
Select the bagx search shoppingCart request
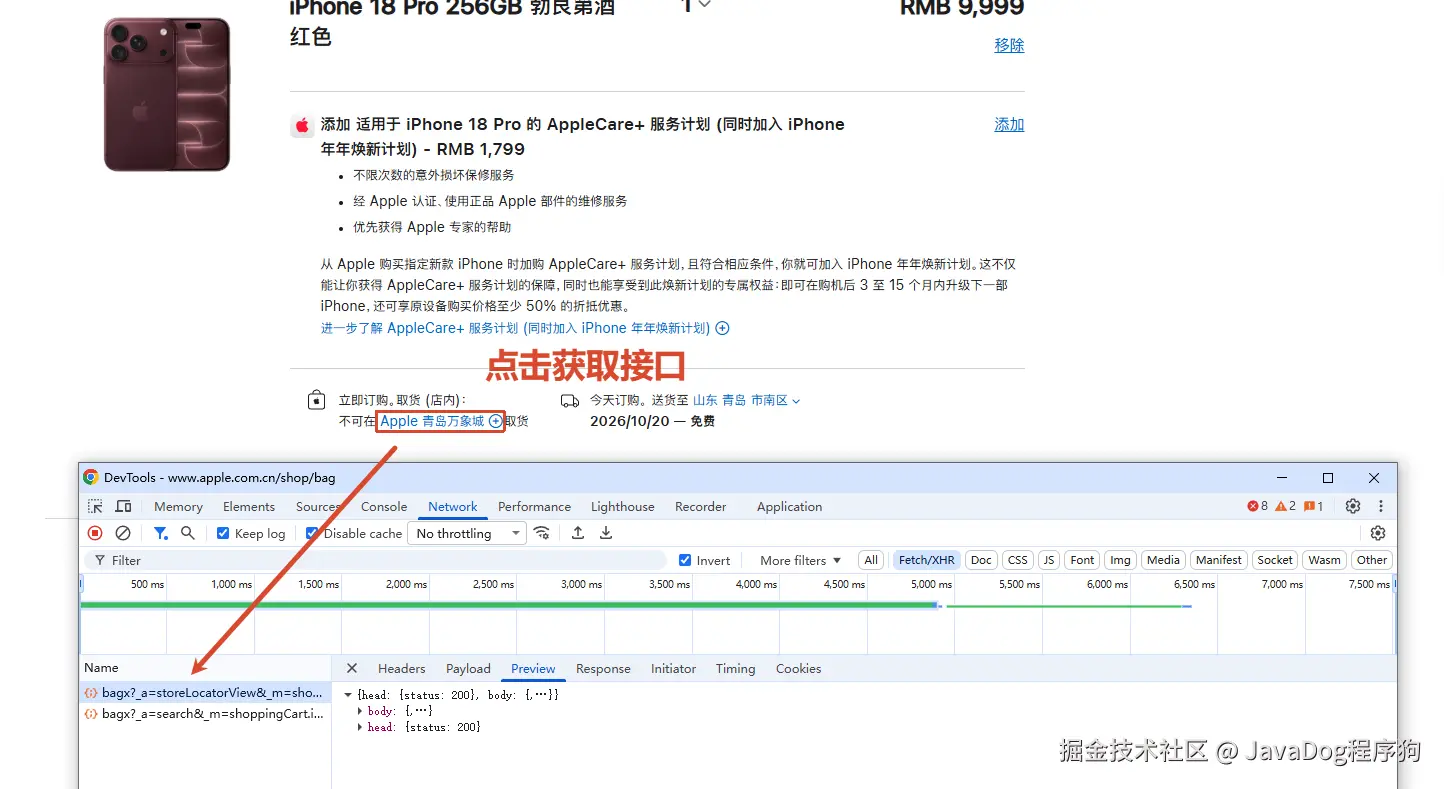(x=204, y=714)
